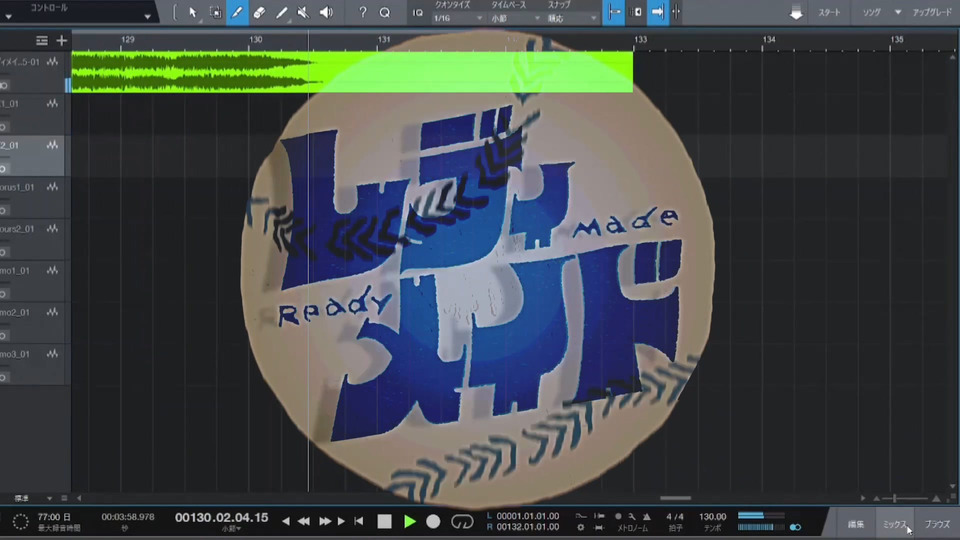Click the 4 / 4 time signature
Image resolution: width=960 pixels, height=540 pixels.
click(675, 517)
